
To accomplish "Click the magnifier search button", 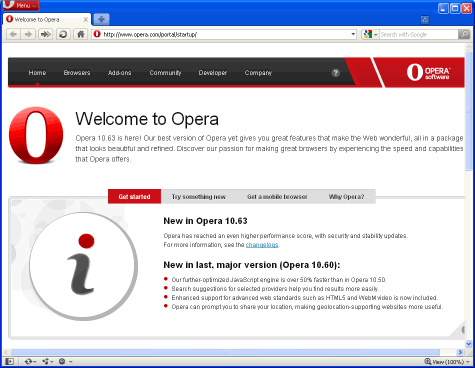I will pyautogui.click(x=464, y=34).
